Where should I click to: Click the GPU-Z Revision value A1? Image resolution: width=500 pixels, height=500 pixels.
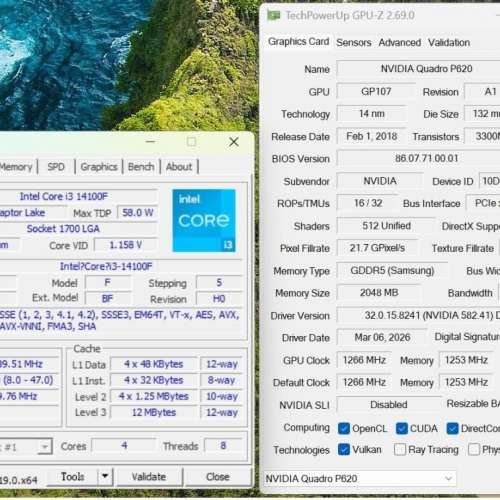[x=482, y=91]
